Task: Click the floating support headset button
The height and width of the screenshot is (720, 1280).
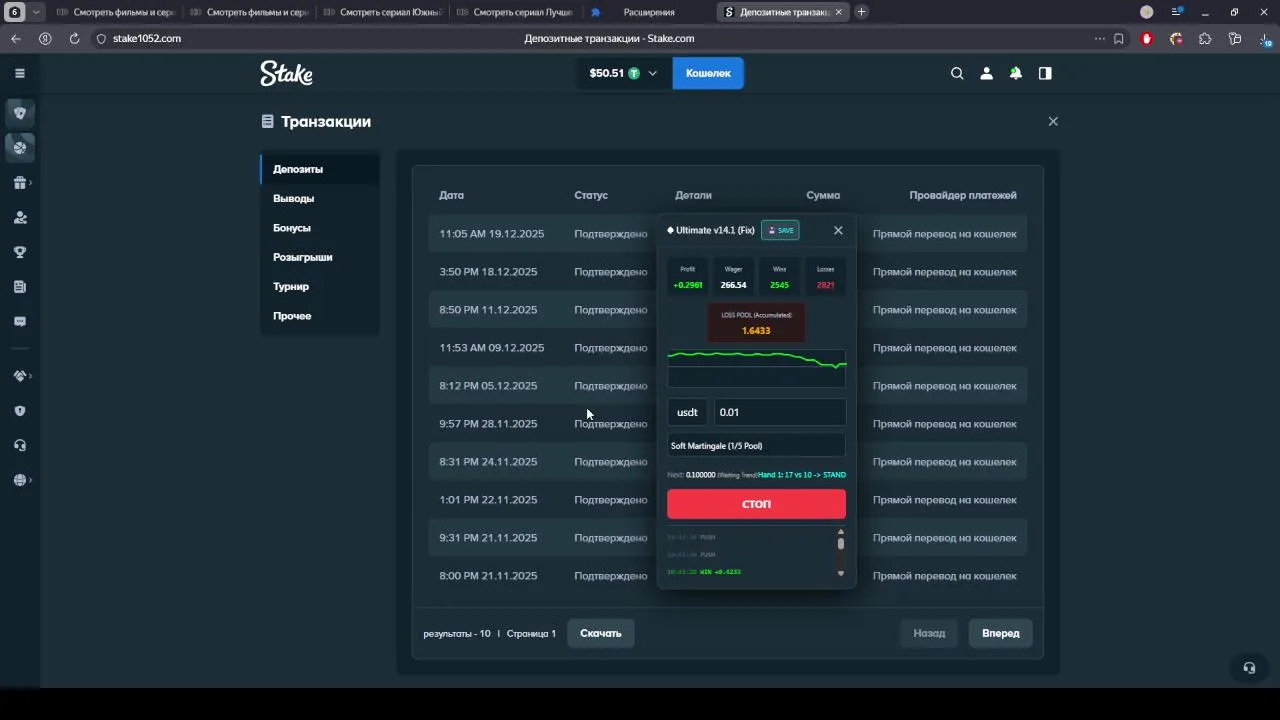Action: tap(1248, 667)
